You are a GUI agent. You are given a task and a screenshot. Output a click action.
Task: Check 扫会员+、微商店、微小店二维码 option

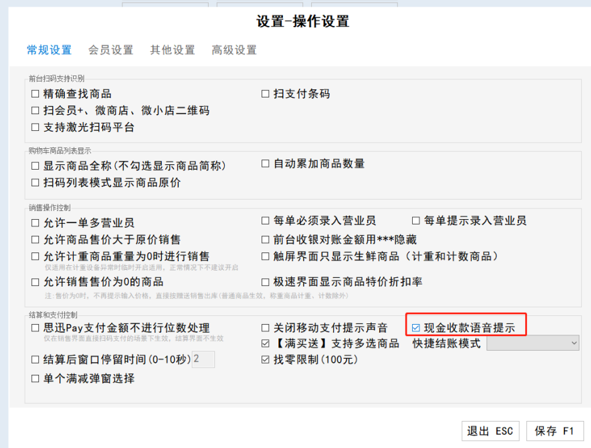(35, 110)
